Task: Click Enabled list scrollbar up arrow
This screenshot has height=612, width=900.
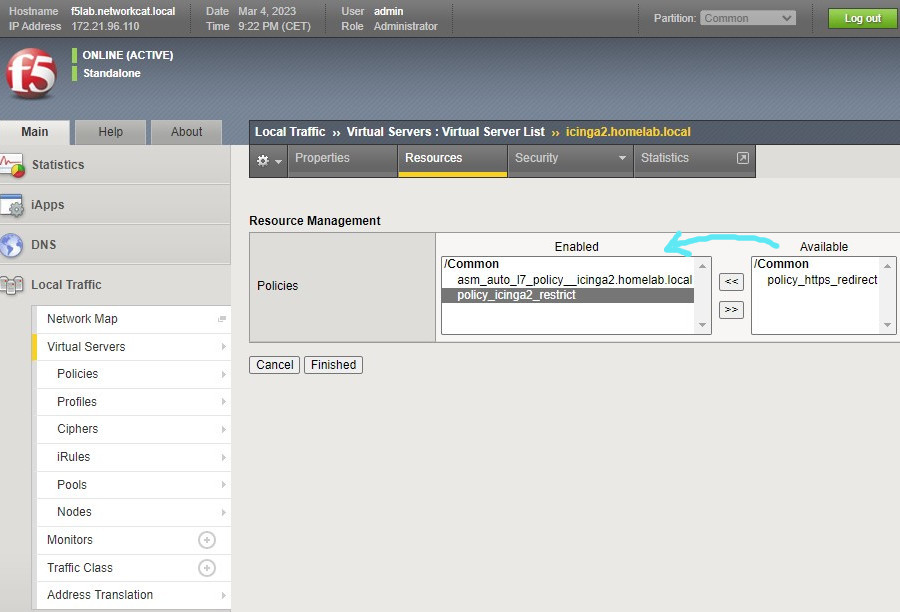Action: [x=702, y=266]
